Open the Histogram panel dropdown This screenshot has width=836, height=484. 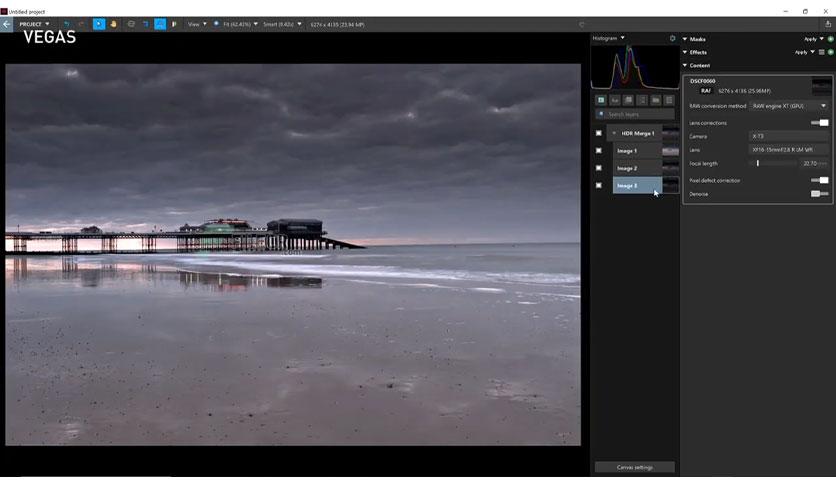(608, 38)
